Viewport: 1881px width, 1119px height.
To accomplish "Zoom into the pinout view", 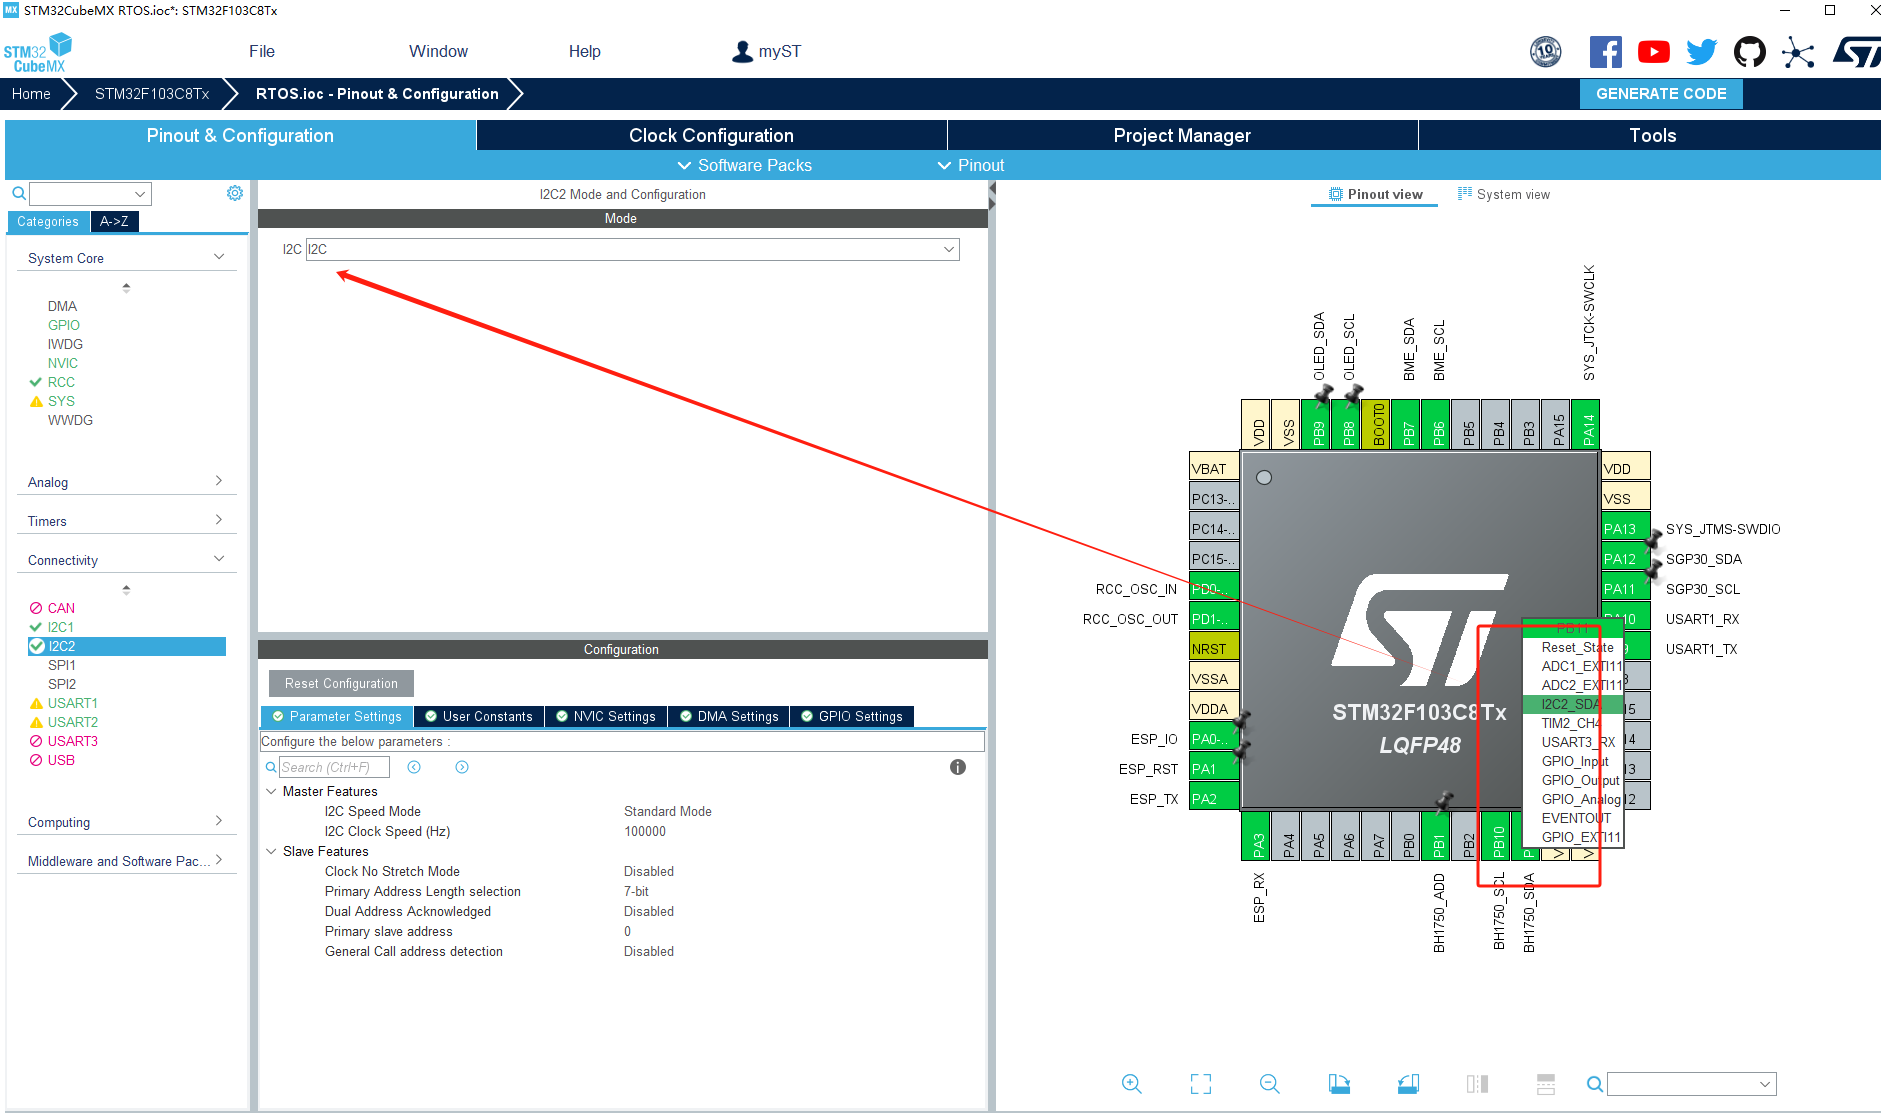I will (x=1132, y=1083).
